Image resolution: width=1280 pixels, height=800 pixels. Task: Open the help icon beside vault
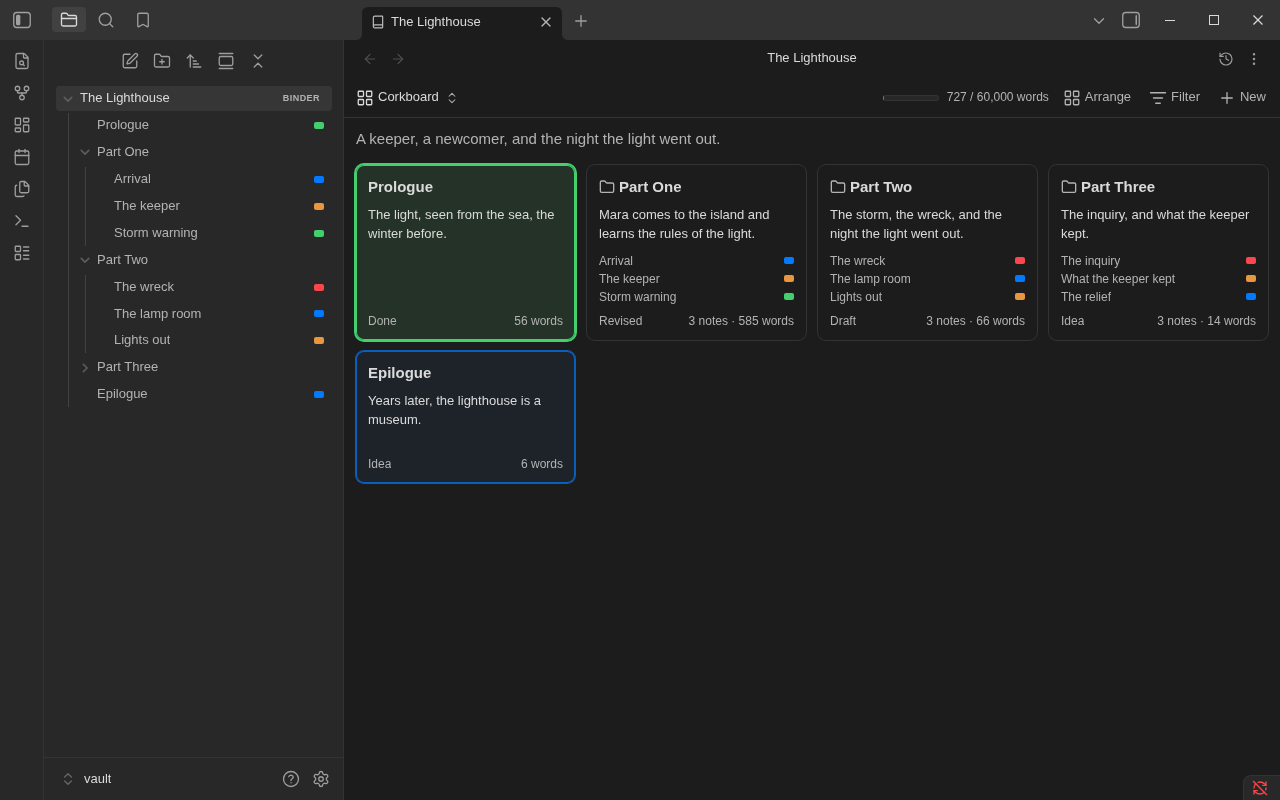click(x=291, y=779)
